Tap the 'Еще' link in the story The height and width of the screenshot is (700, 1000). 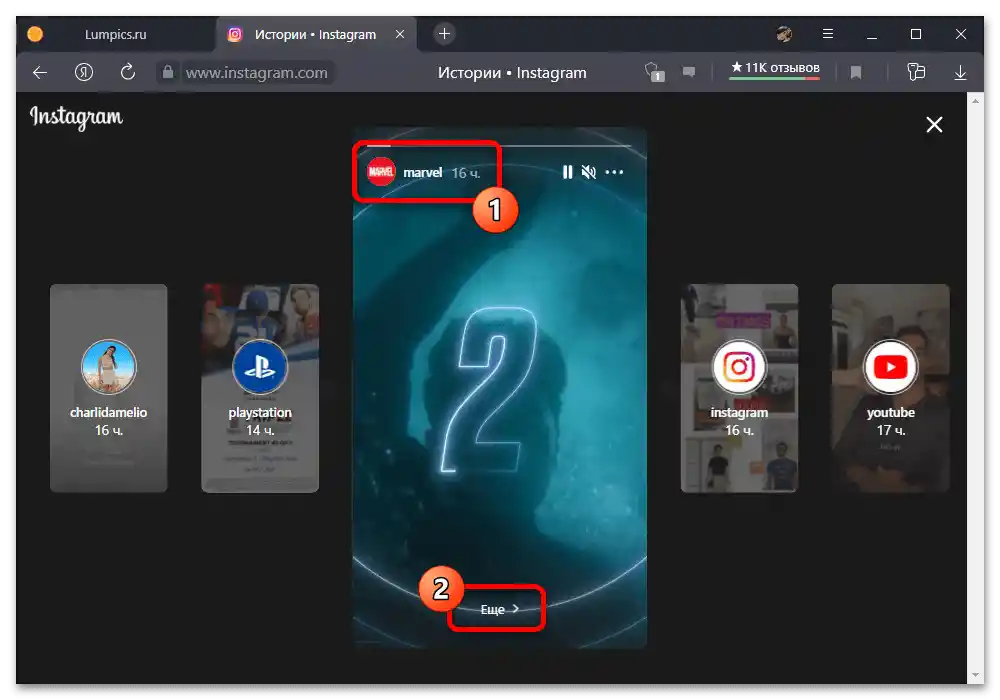[499, 609]
